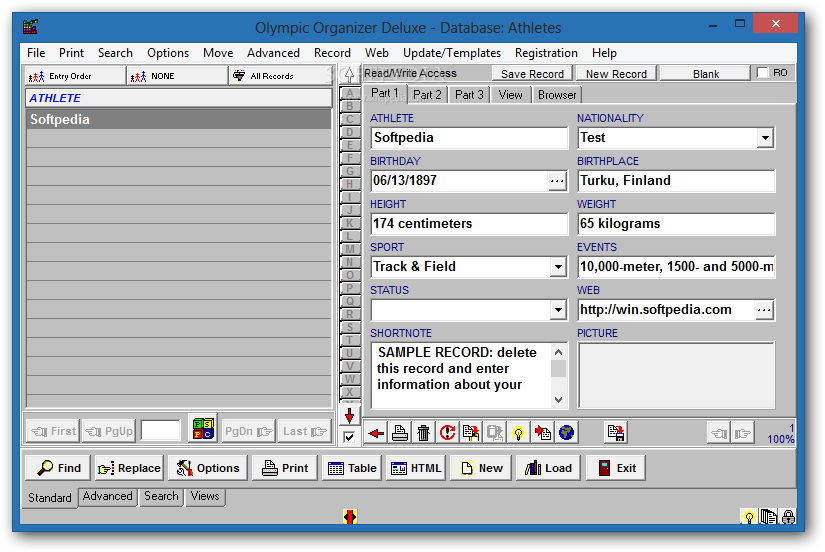Viewport: 825px width, 552px height.
Task: Click the Find button
Action: coord(58,468)
